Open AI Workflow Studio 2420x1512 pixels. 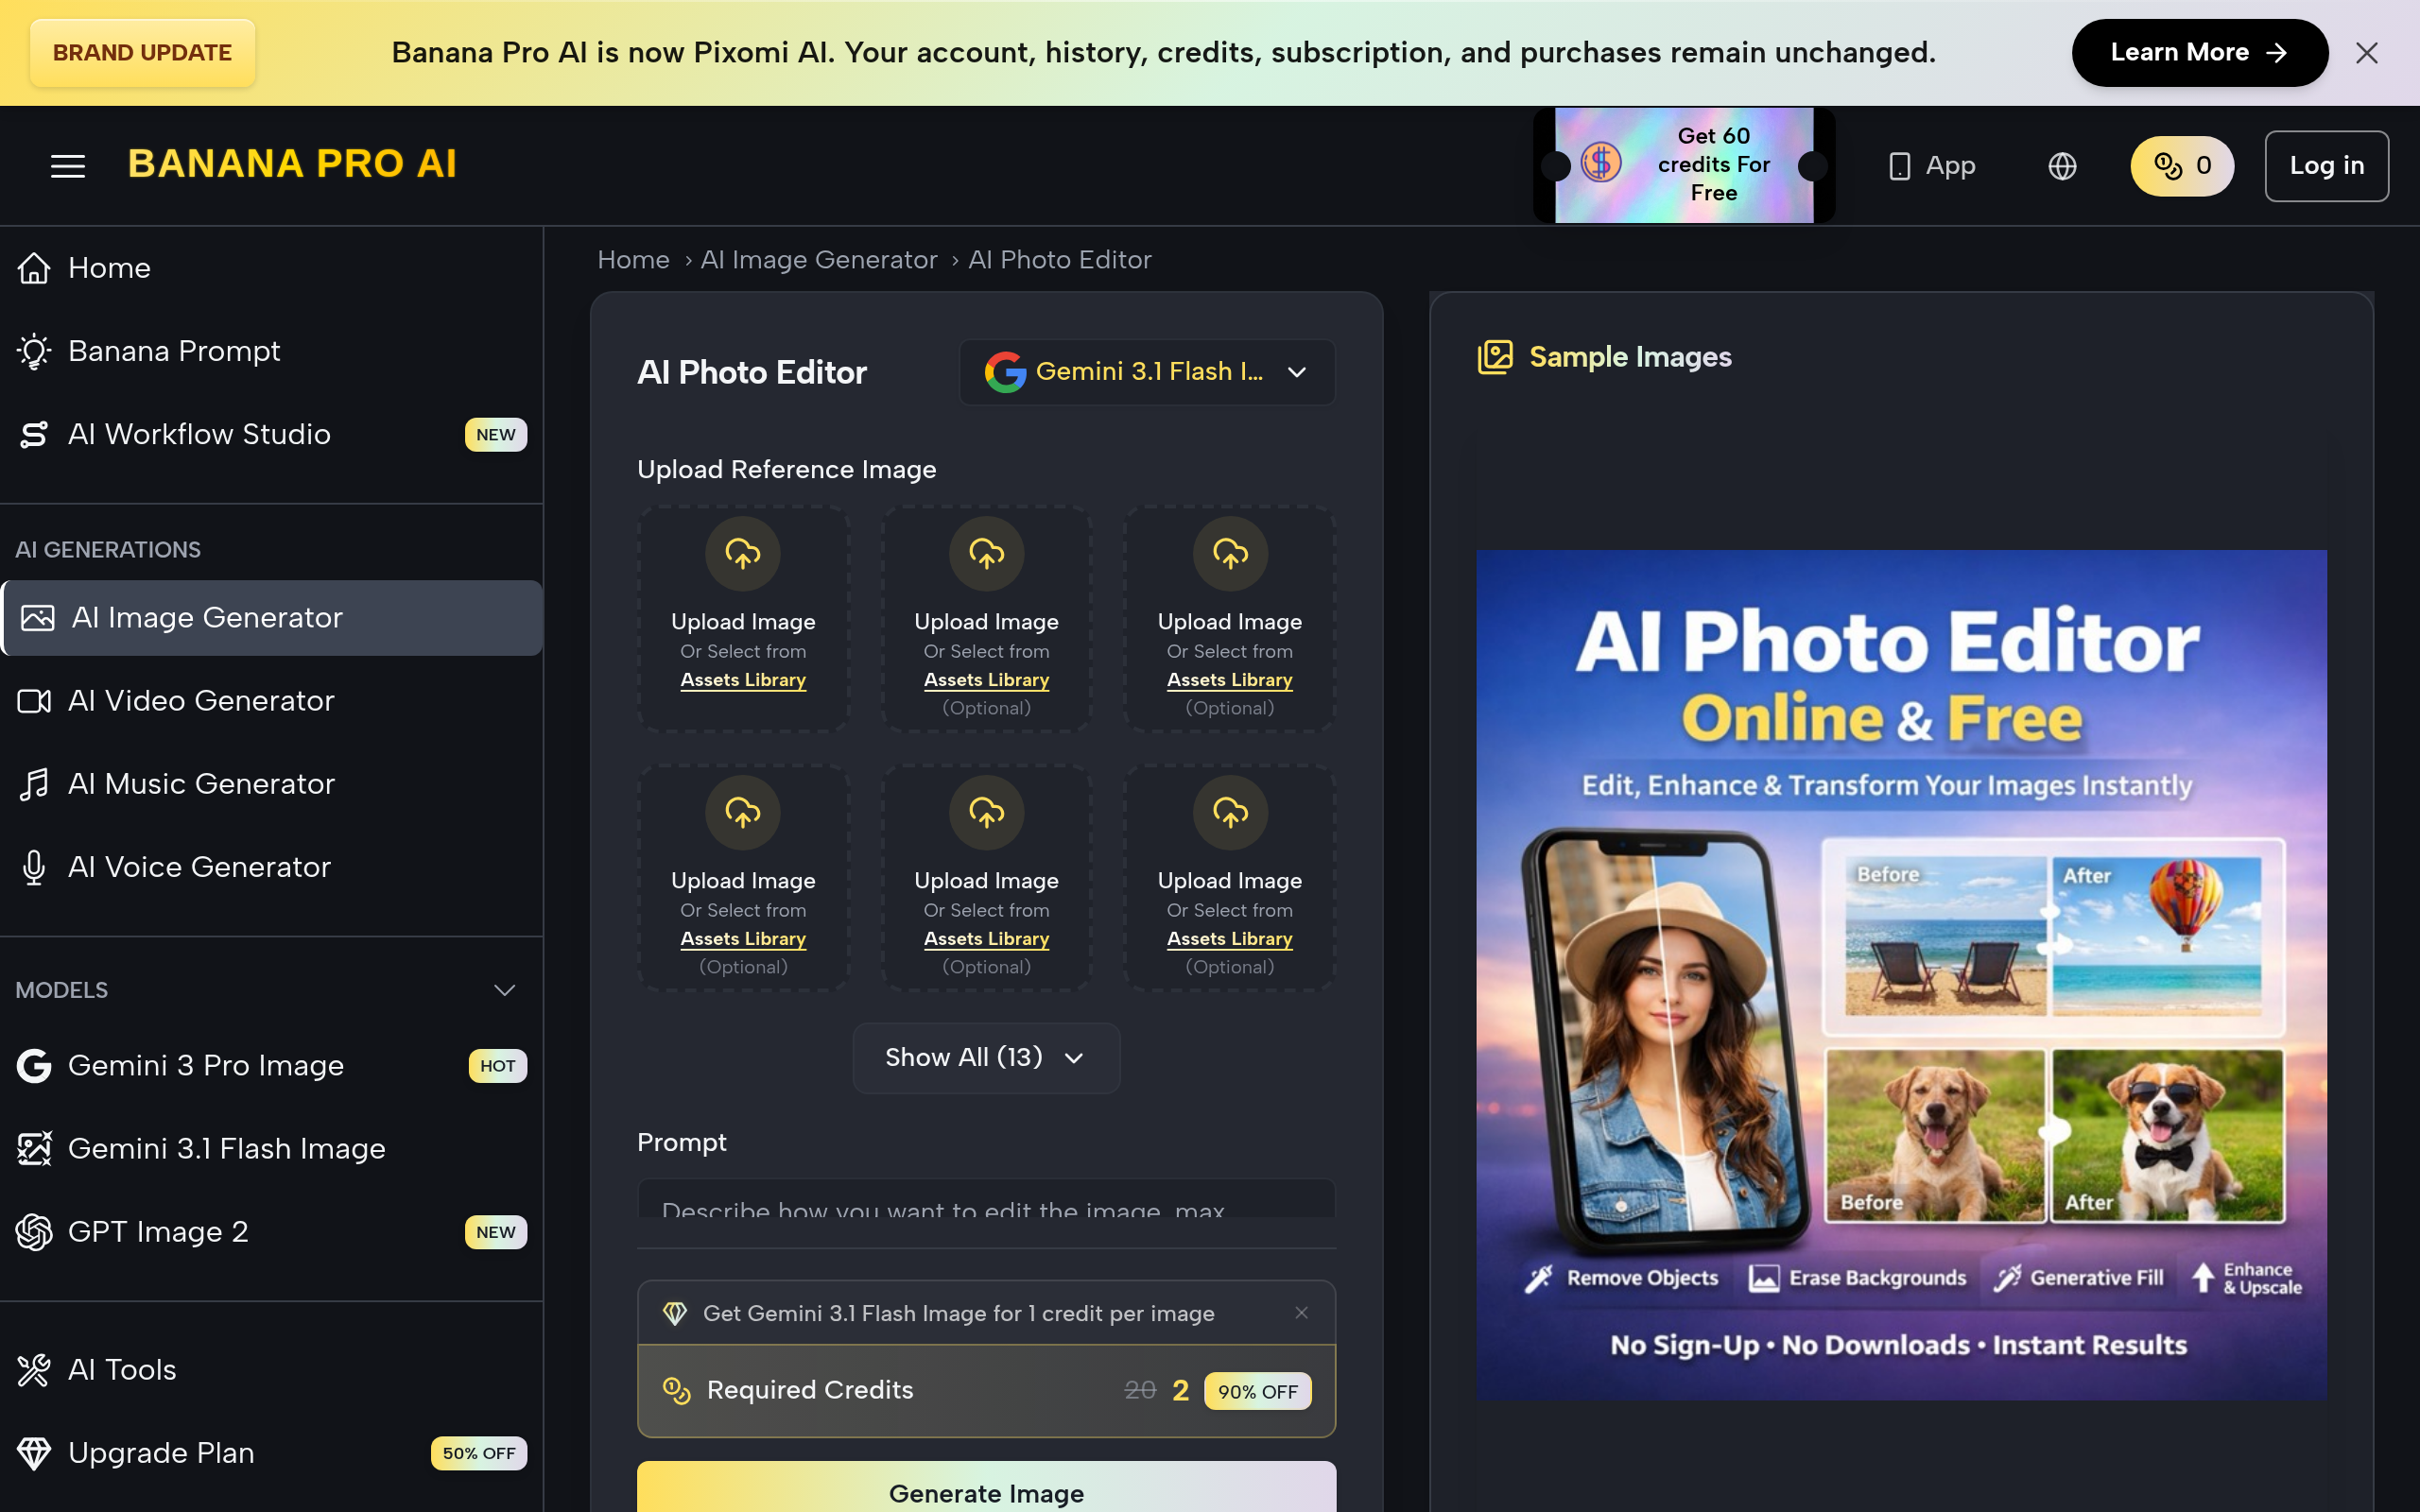click(x=271, y=434)
